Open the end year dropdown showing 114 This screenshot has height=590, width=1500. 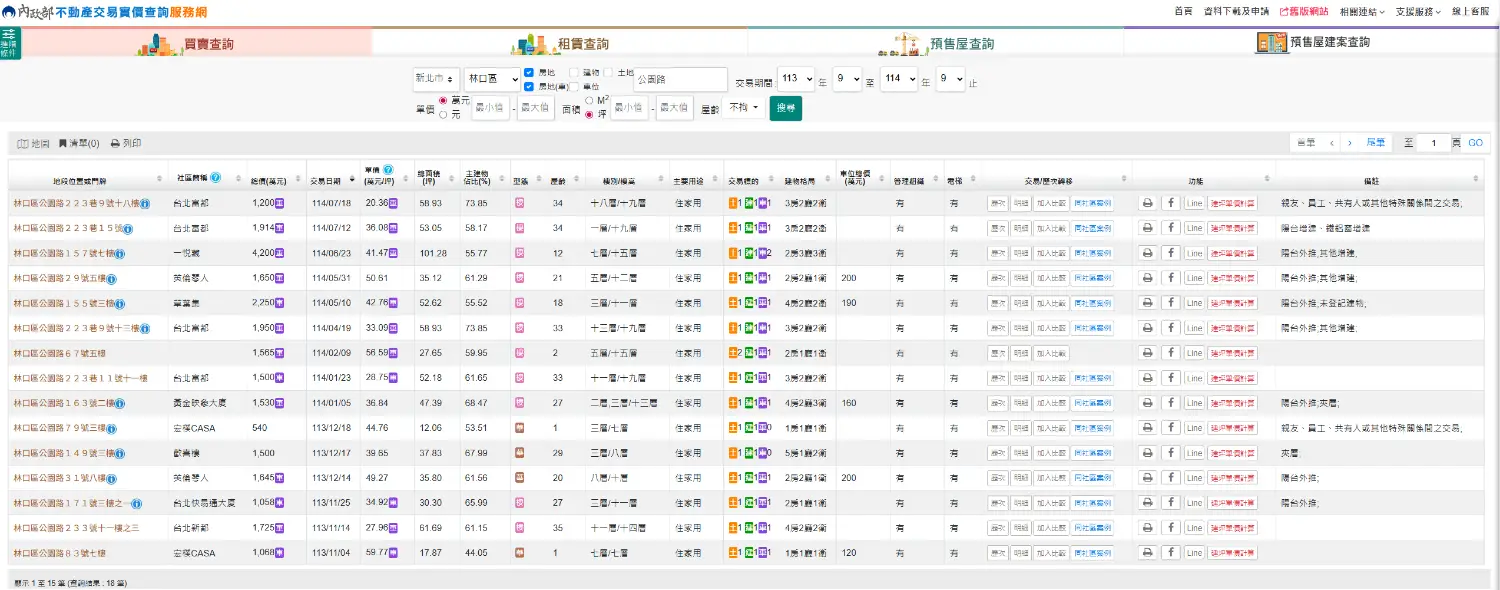point(899,80)
